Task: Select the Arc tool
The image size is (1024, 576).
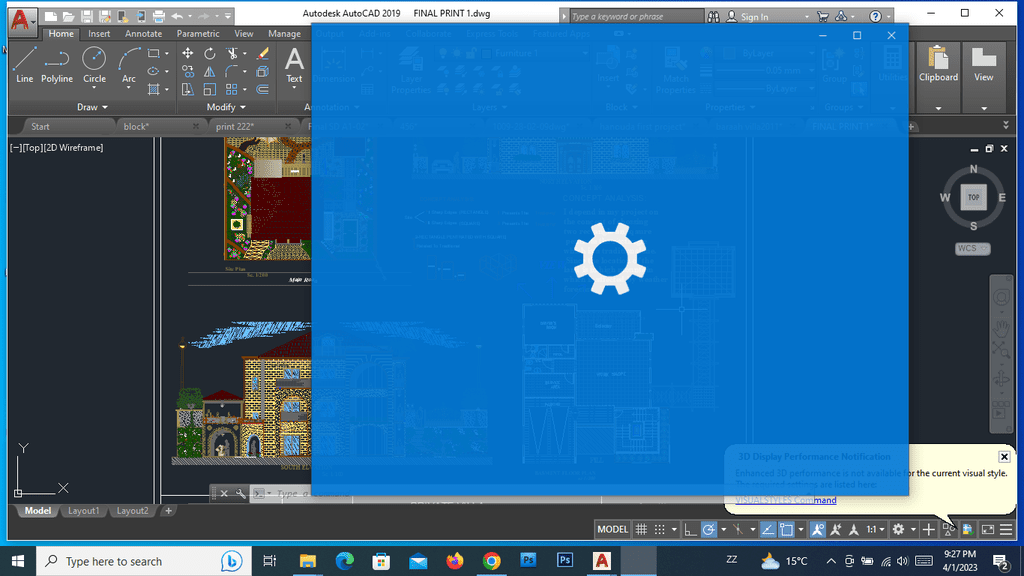Action: point(129,65)
